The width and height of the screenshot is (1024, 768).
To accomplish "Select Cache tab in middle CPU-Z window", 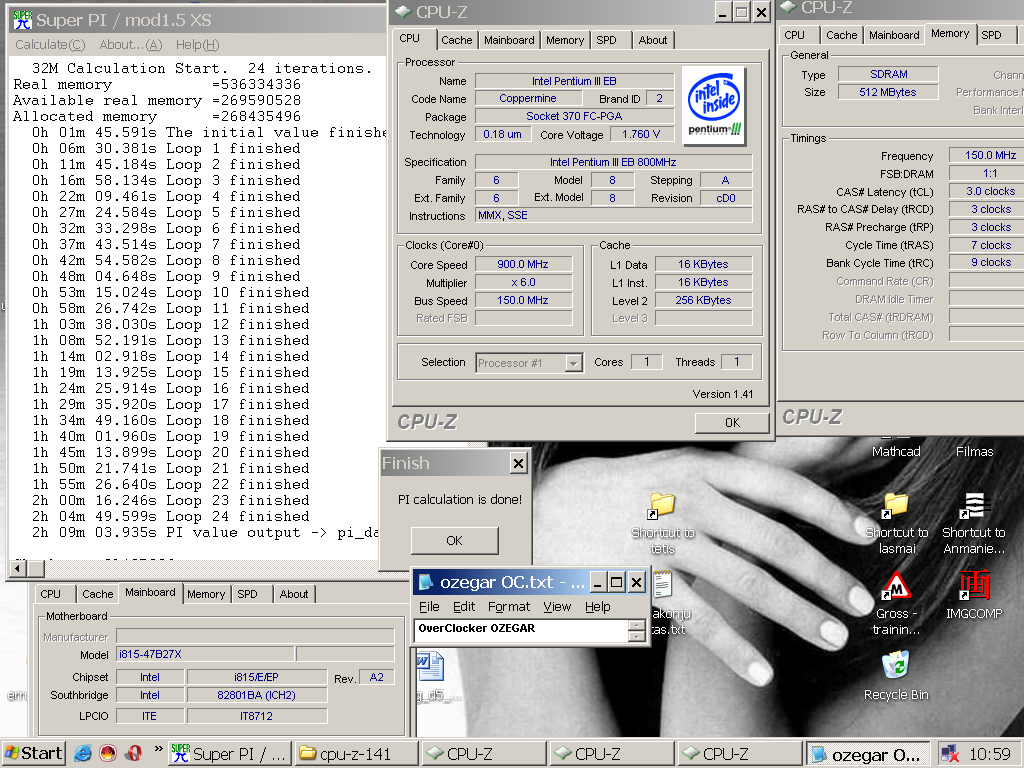I will click(456, 40).
